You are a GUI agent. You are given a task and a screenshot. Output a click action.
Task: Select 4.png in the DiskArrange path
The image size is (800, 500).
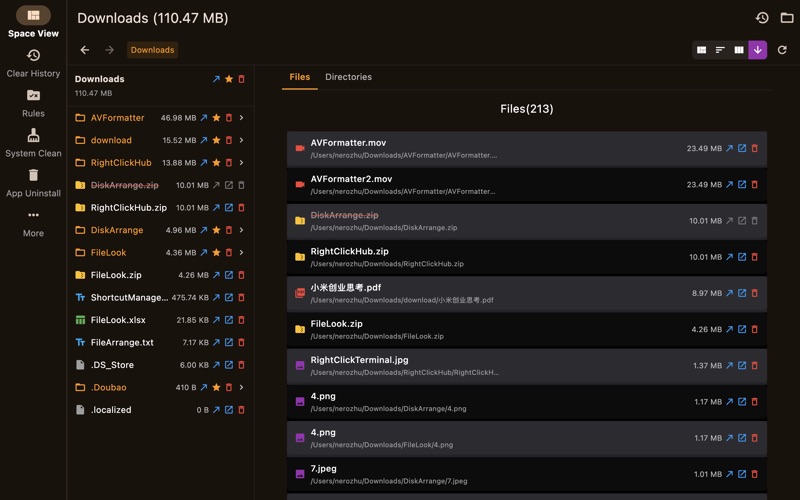coord(527,402)
